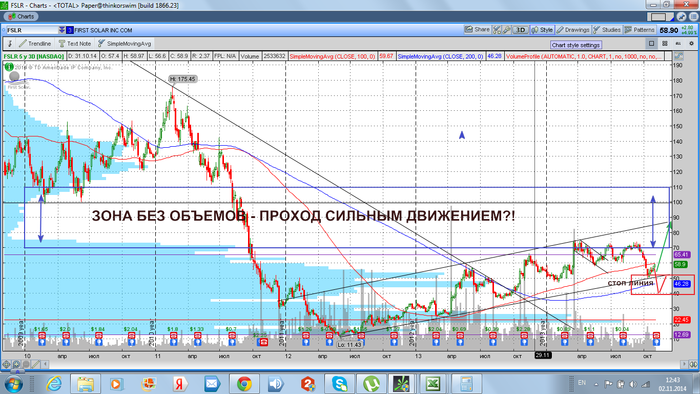The image size is (700, 394).
Task: Click the wrench tools icon in chart toolbar
Action: tap(506, 30)
